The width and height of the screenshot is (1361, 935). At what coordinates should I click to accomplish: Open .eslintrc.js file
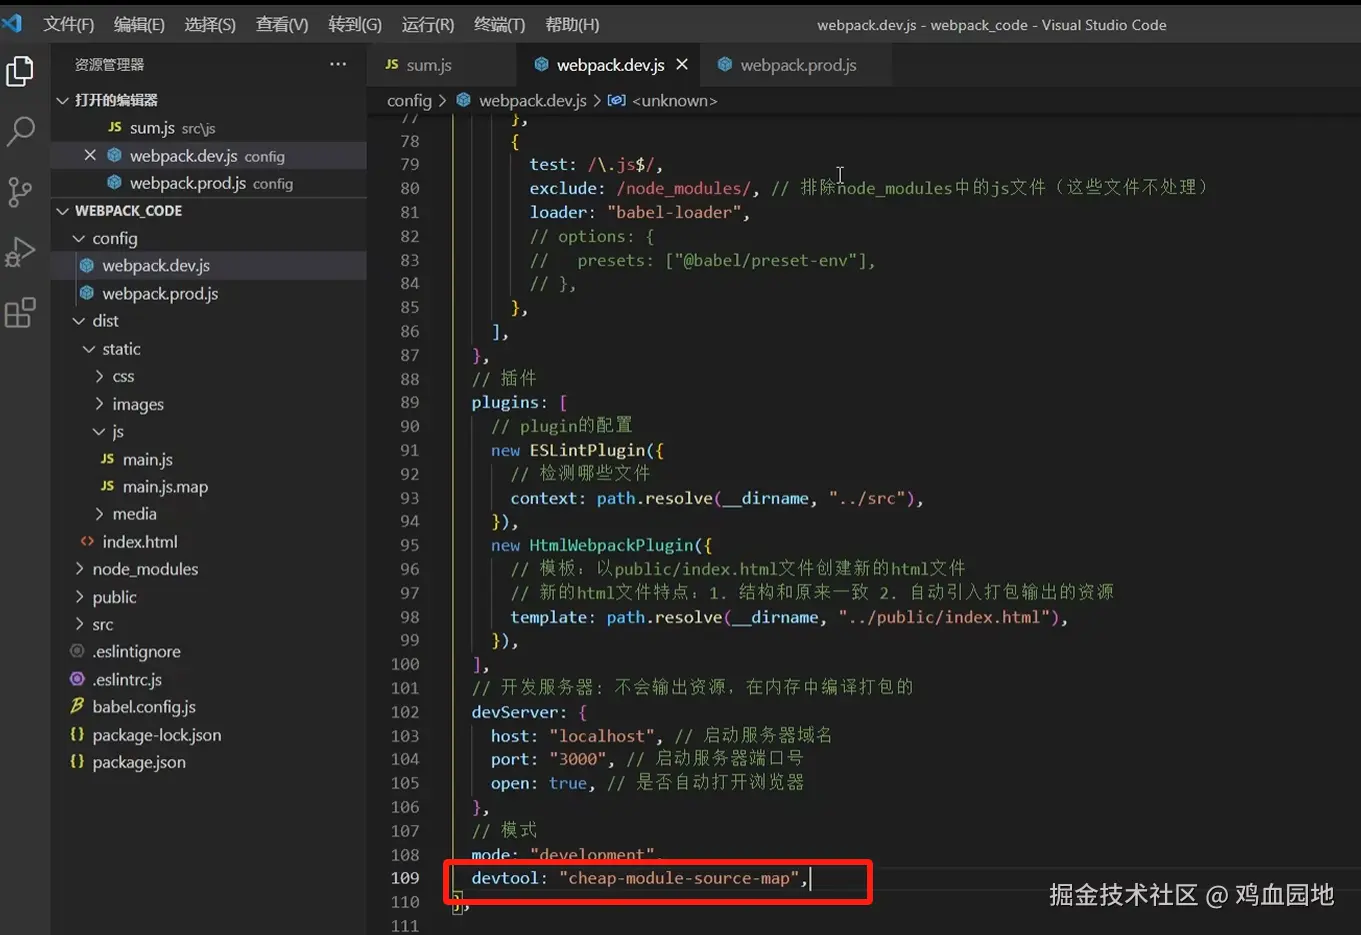[x=210, y=679]
